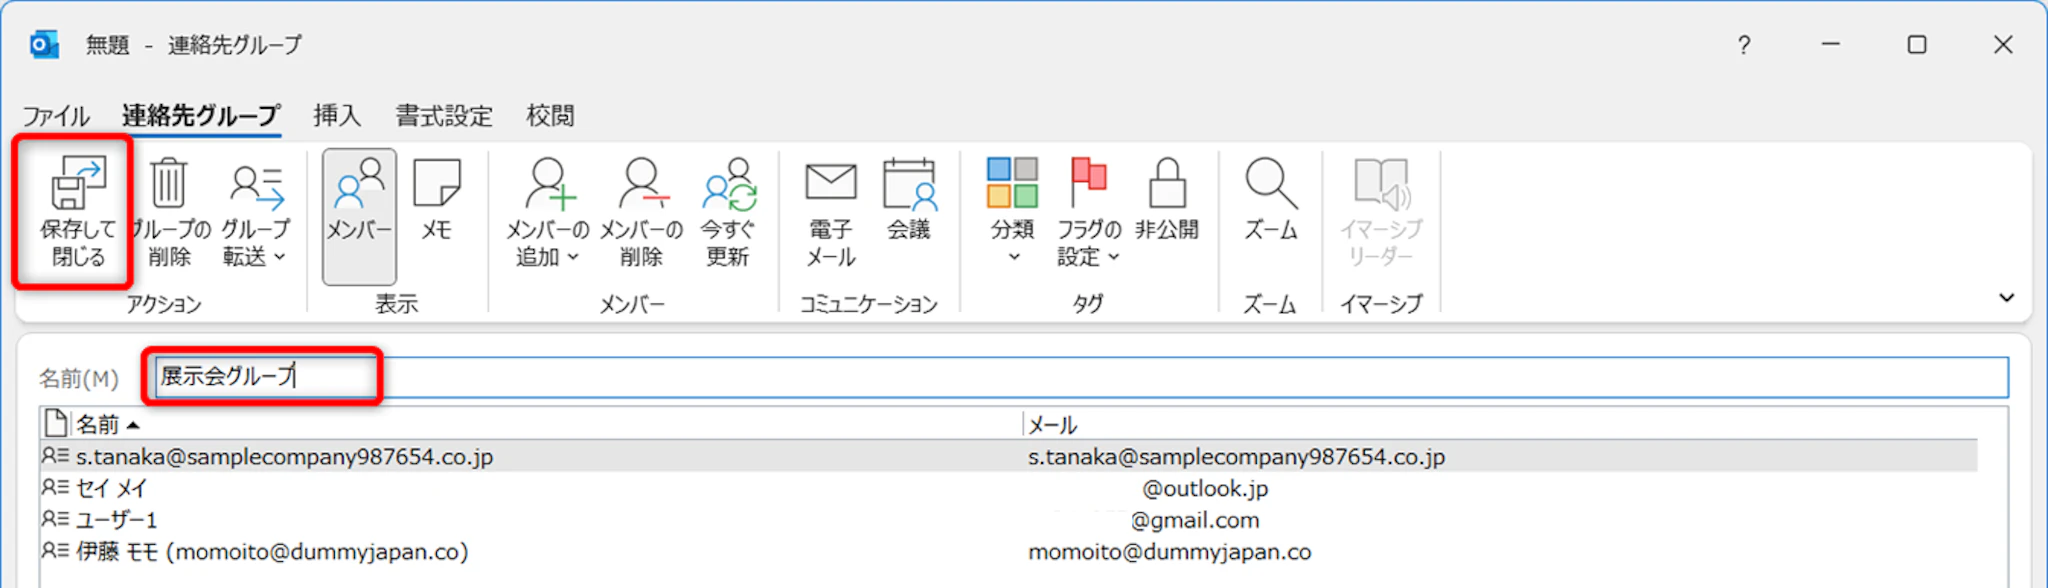
Task: Open the Categorize (分類) color dropdown
Action: point(1012,215)
